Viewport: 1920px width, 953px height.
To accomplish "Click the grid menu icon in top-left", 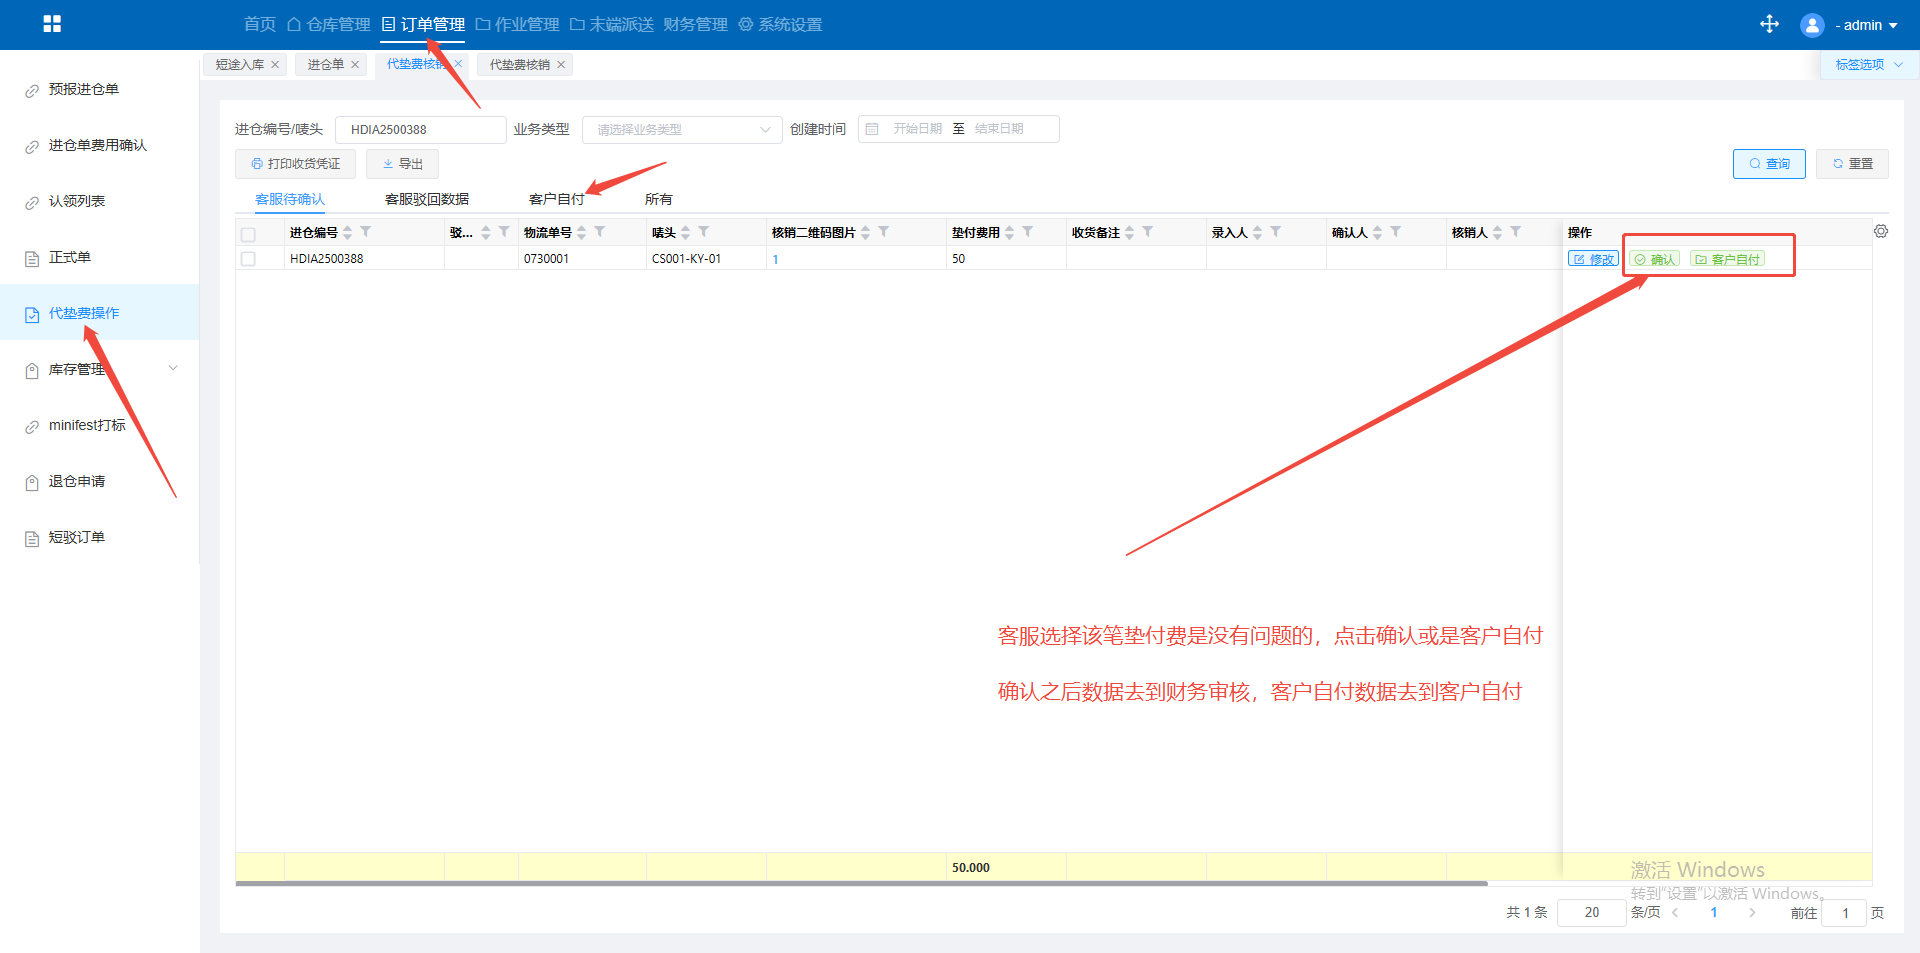I will [x=52, y=24].
